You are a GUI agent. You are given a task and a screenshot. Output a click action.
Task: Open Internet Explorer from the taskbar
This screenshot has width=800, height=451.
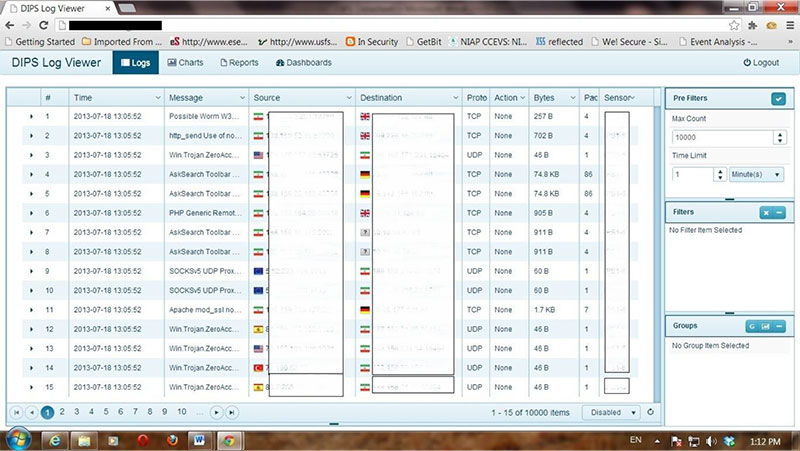[54, 440]
